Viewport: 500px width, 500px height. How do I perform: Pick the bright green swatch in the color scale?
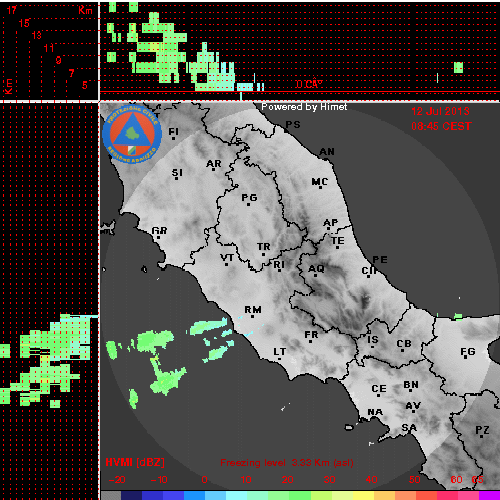point(300,495)
